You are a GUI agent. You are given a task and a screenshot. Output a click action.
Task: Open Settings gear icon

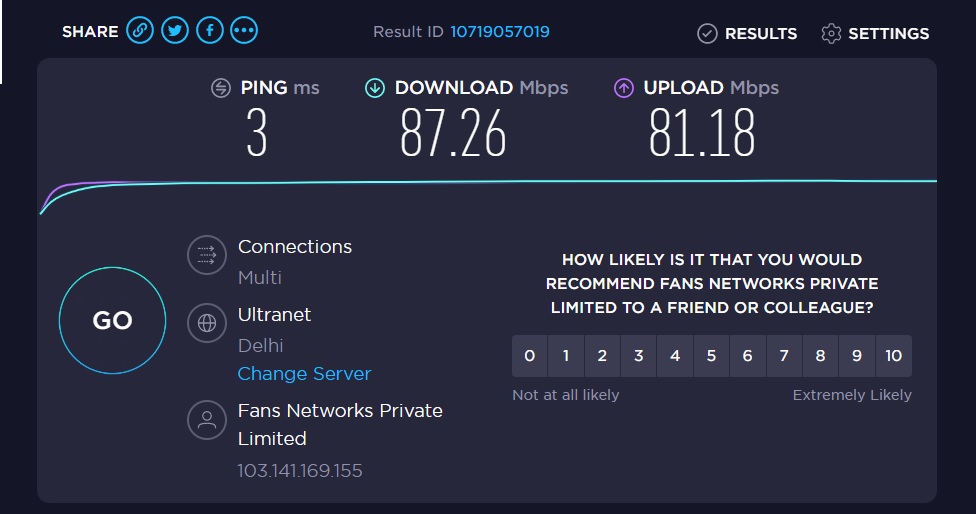tap(831, 34)
